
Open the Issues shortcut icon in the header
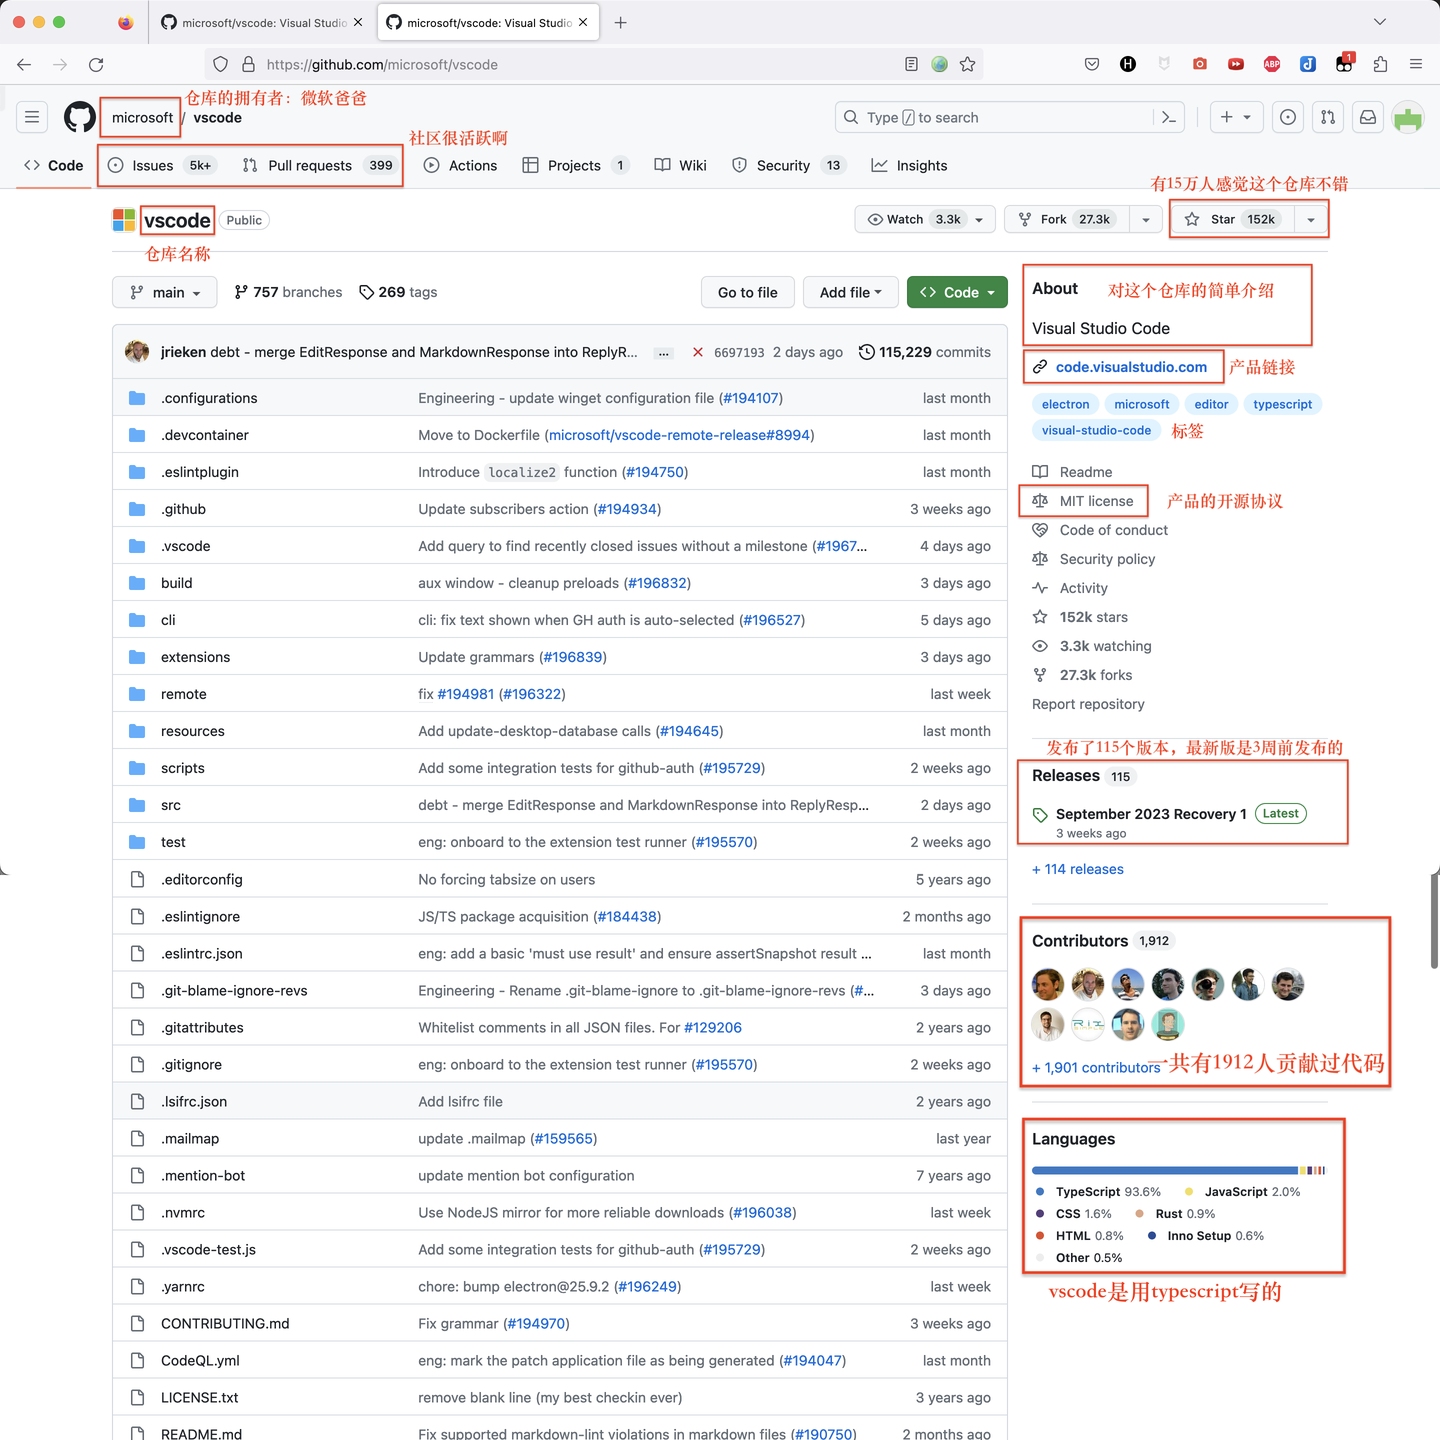click(x=1288, y=117)
